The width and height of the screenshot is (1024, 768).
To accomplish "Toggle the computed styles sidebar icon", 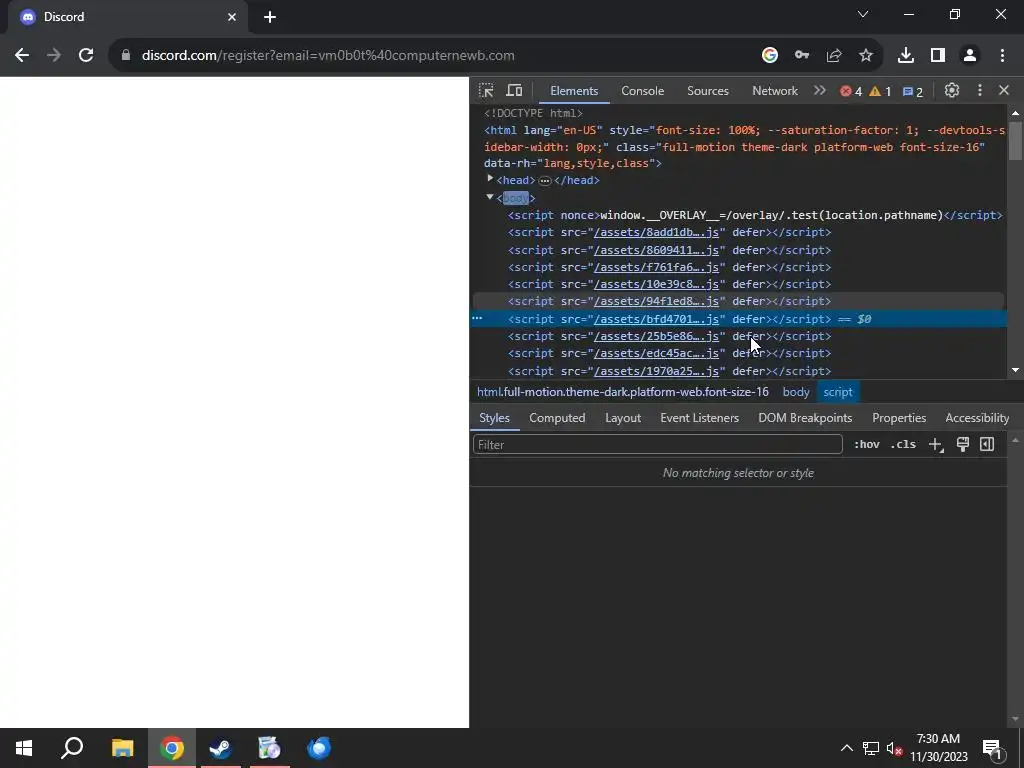I will click(987, 444).
